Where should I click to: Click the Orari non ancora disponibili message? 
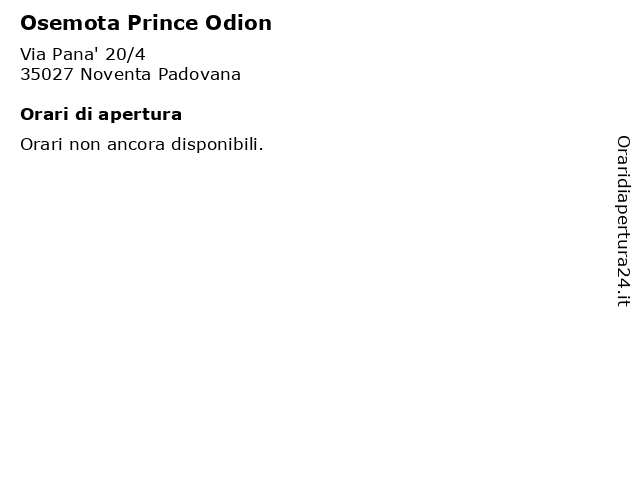(142, 144)
